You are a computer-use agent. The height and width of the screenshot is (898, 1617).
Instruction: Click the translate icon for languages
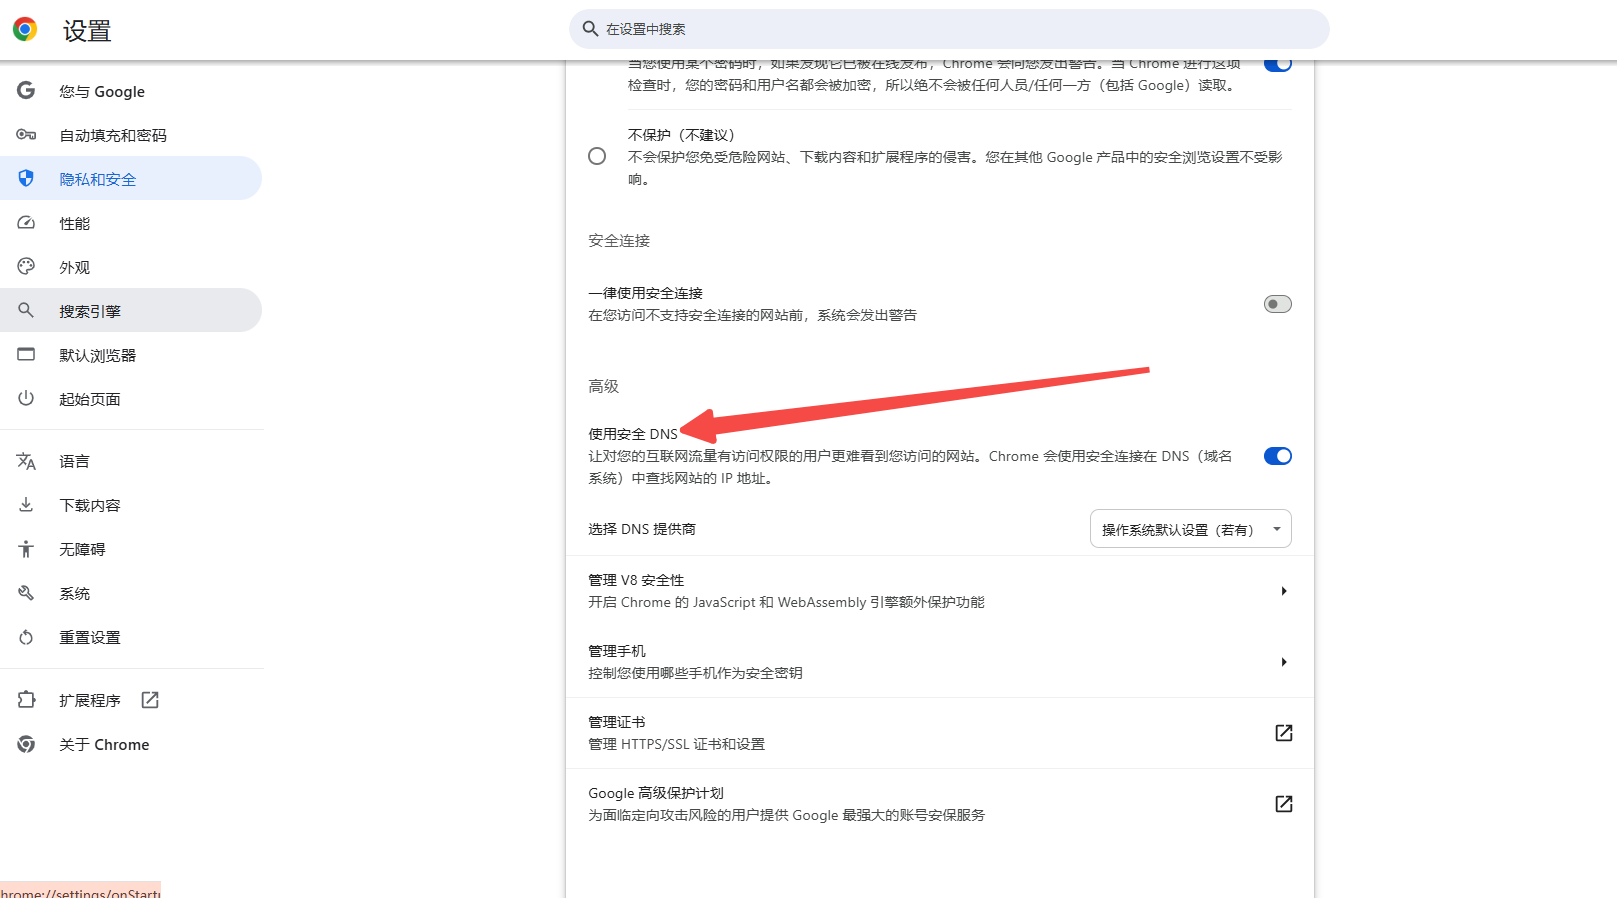26,461
